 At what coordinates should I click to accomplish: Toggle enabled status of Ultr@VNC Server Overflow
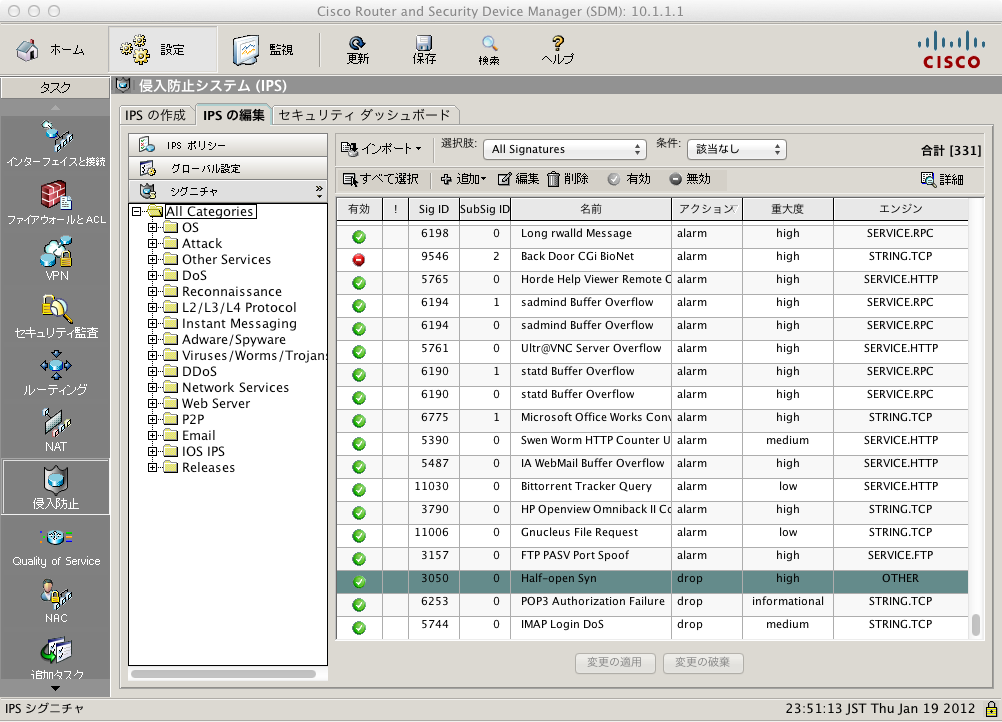[359, 352]
